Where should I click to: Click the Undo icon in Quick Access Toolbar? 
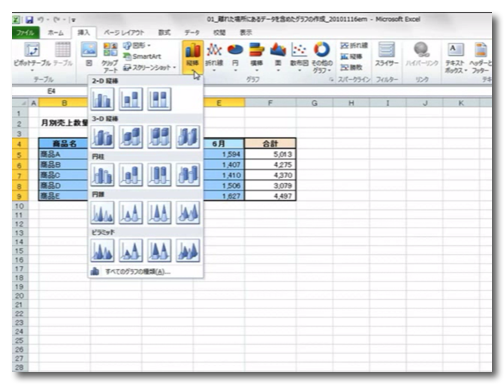[41, 20]
